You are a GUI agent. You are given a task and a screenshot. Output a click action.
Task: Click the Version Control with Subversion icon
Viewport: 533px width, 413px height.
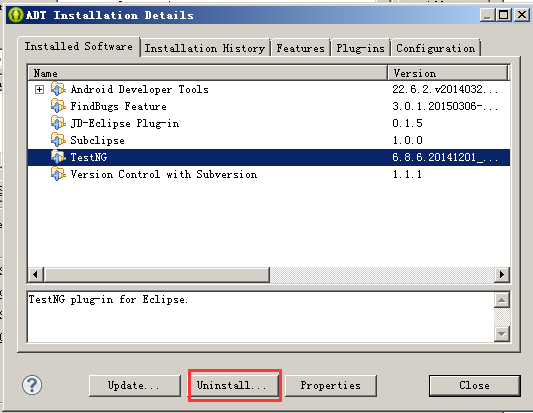(58, 174)
